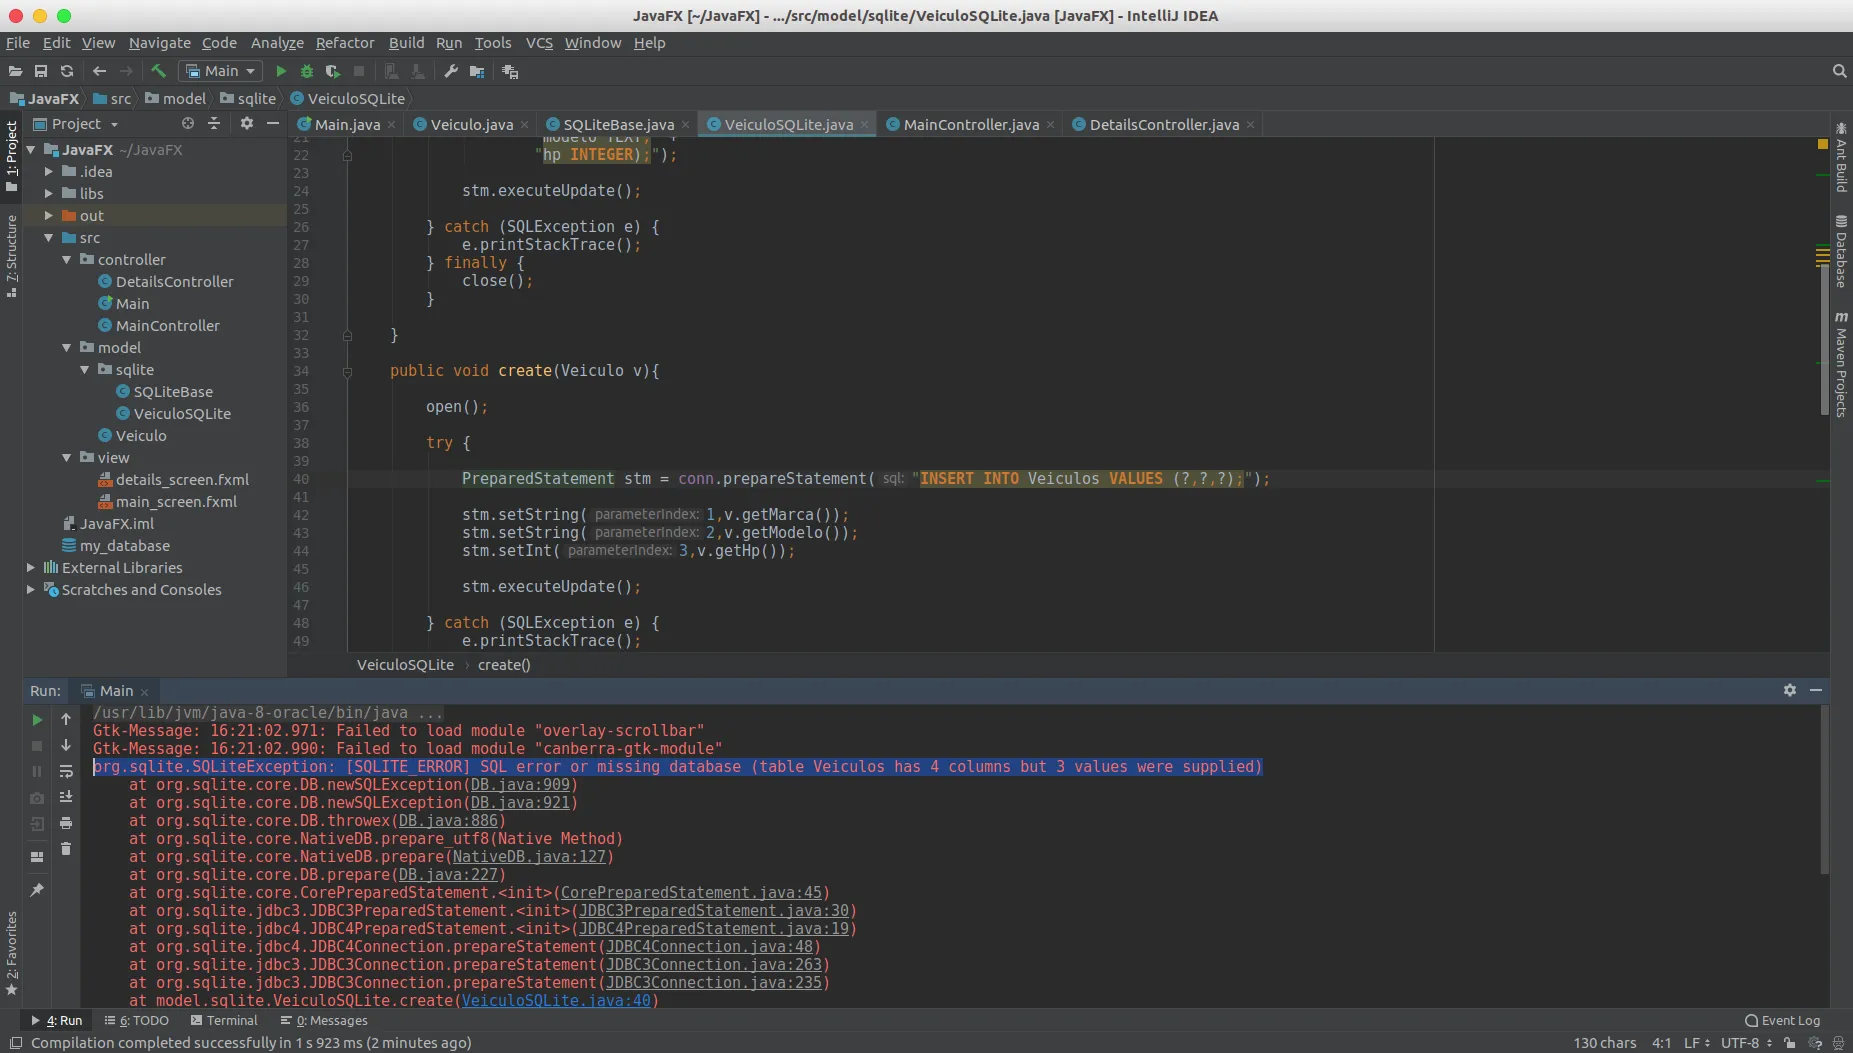Open the VeiculoSQLite.java:40 stack trace link

555,1000
